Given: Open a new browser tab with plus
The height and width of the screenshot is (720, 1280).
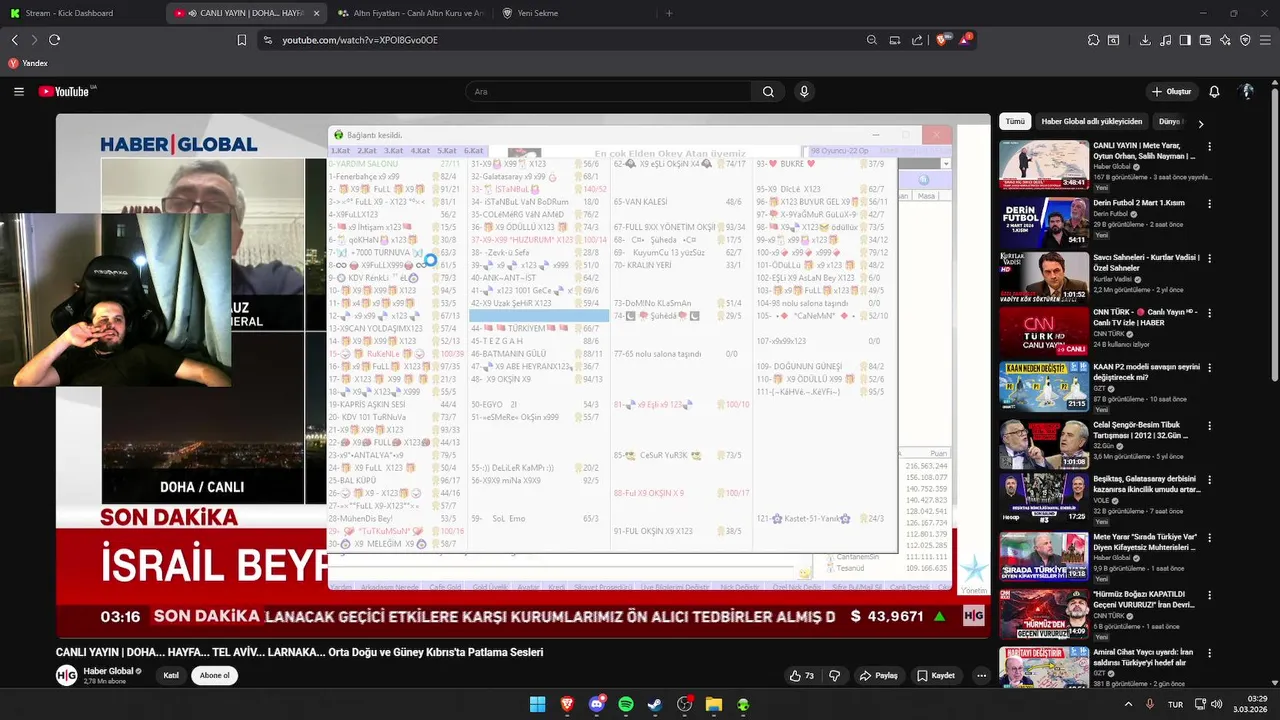Looking at the screenshot, I should click(x=669, y=13).
